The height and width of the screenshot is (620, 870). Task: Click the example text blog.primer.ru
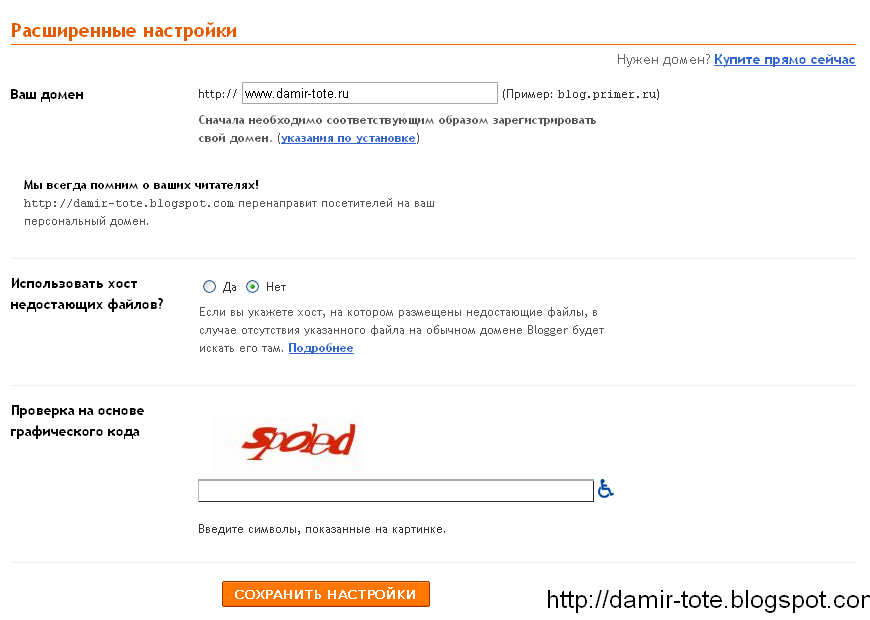pos(606,94)
